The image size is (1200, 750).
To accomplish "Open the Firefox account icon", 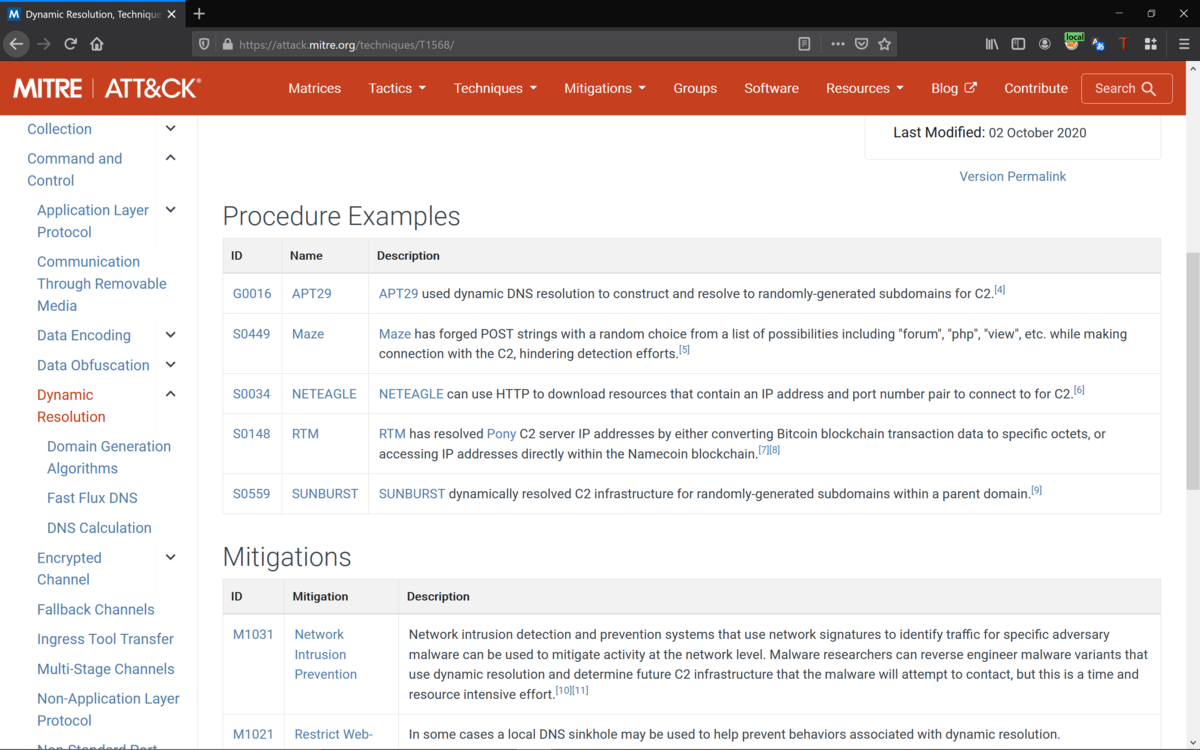I will [x=1045, y=44].
